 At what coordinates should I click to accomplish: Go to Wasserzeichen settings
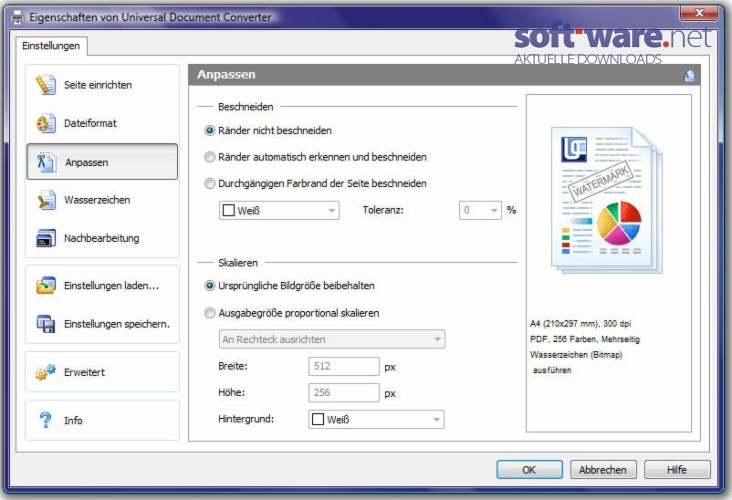pos(102,200)
